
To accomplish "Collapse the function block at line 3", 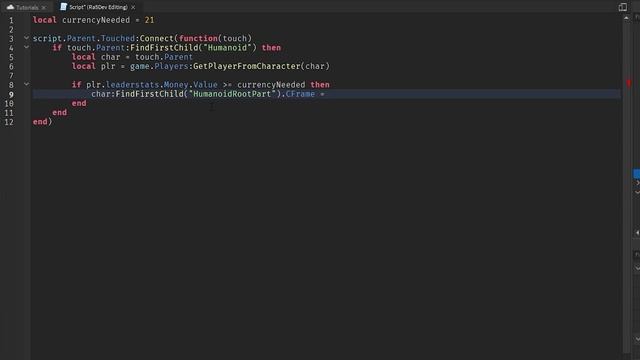I will (x=26, y=38).
